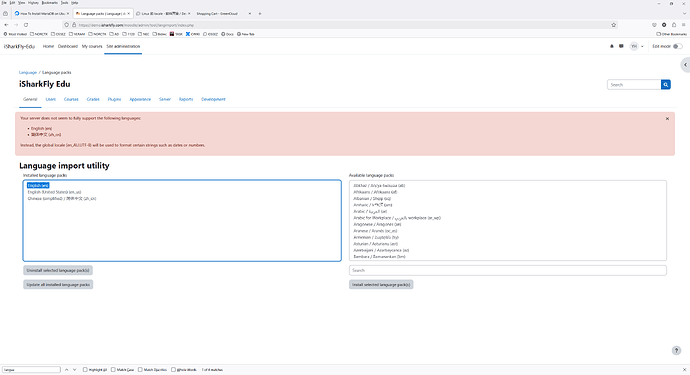Check the Match Case option
690x375 pixels.
pos(113,370)
